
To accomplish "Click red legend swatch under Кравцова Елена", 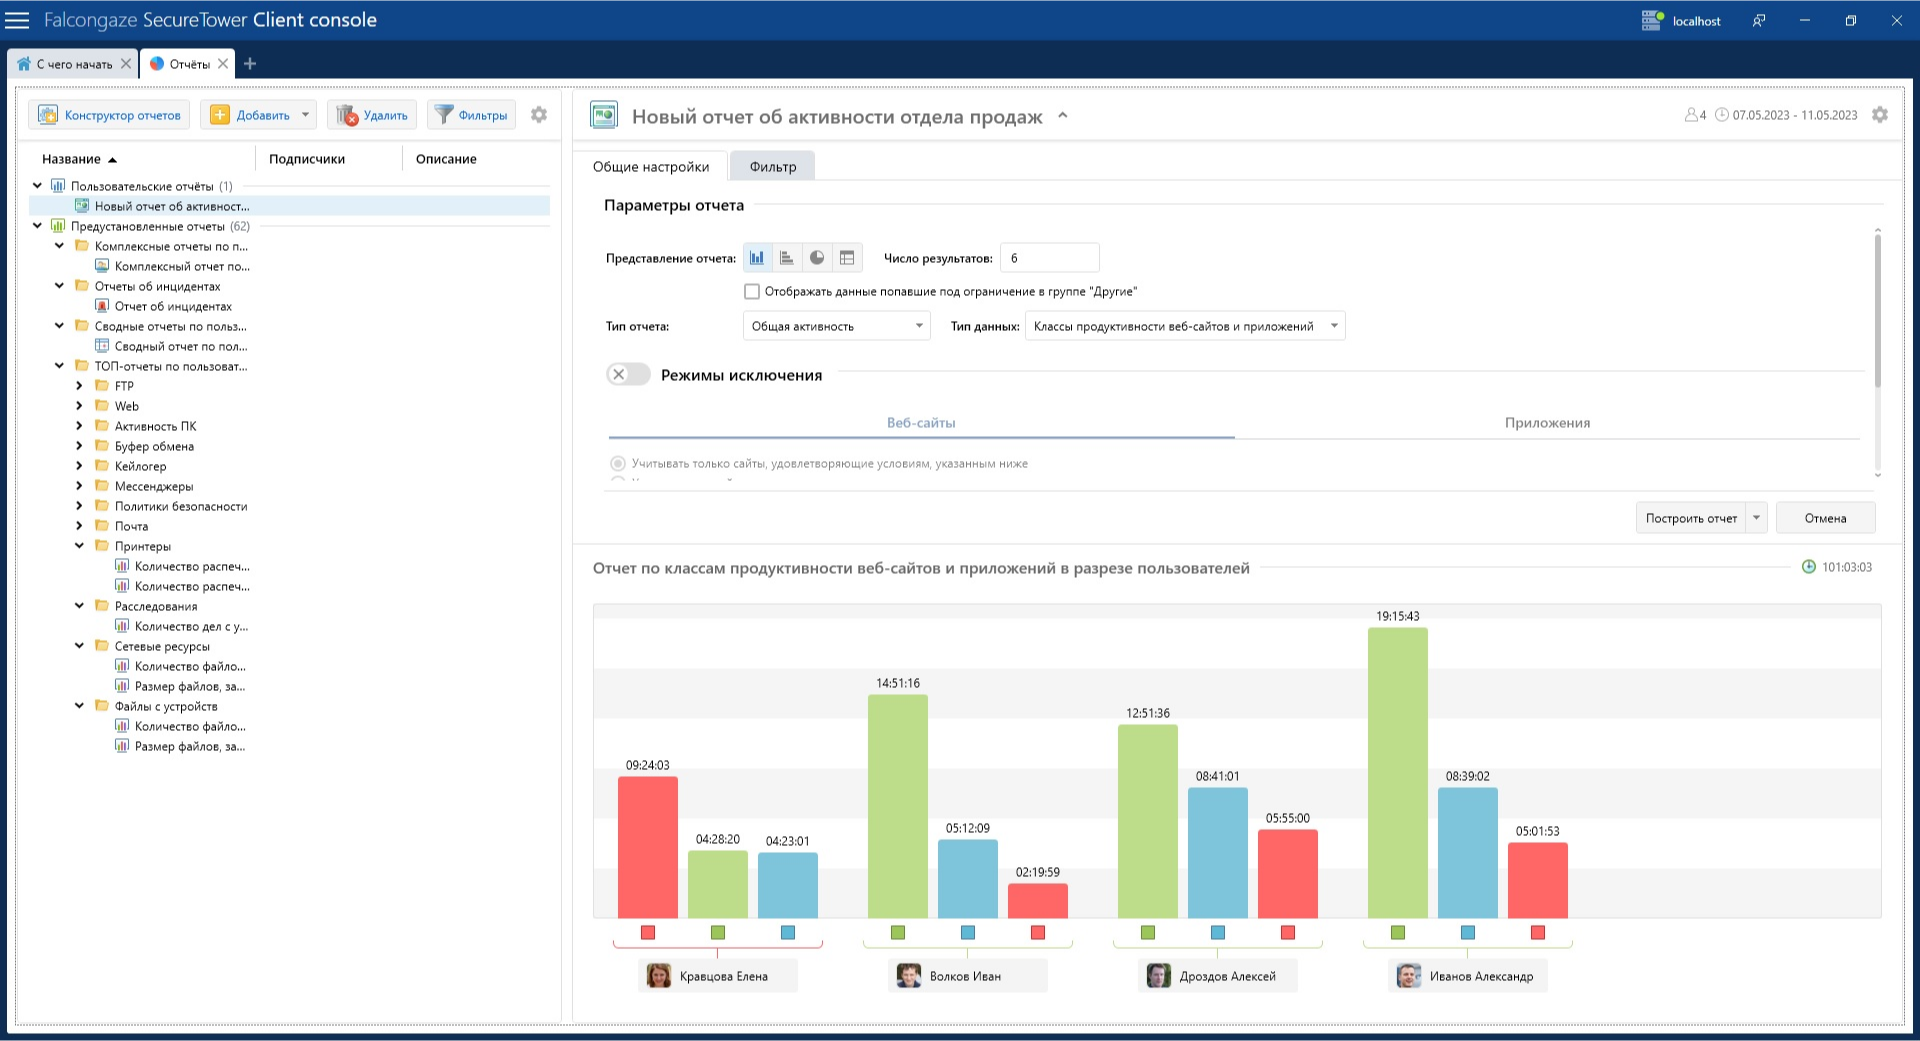I will coord(648,933).
